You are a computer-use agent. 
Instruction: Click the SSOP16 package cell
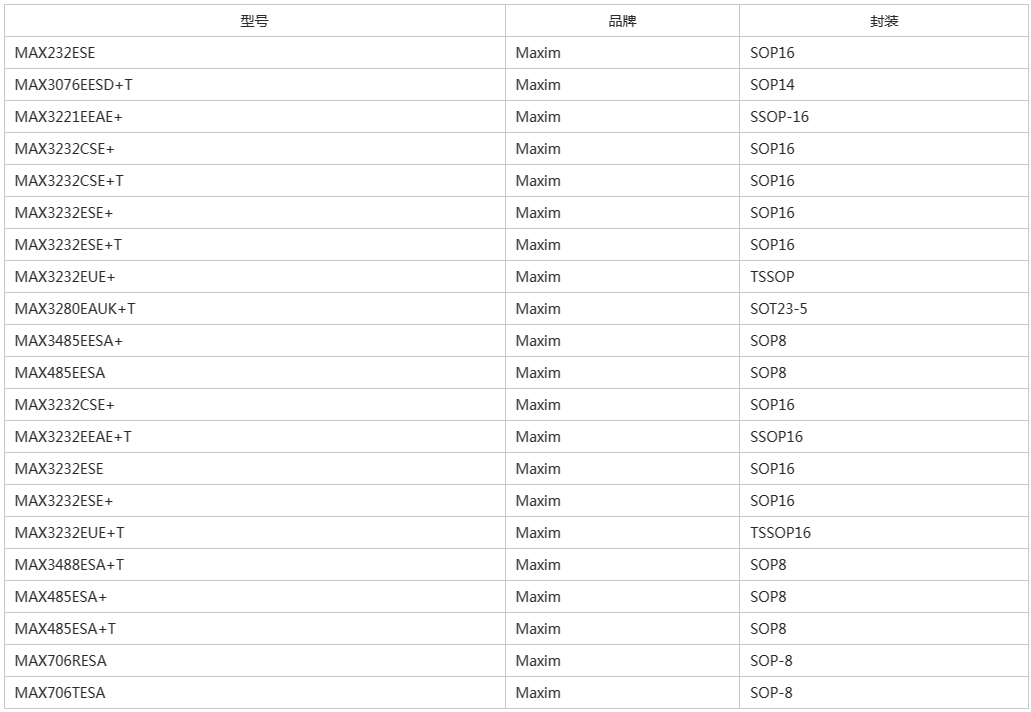(x=884, y=437)
